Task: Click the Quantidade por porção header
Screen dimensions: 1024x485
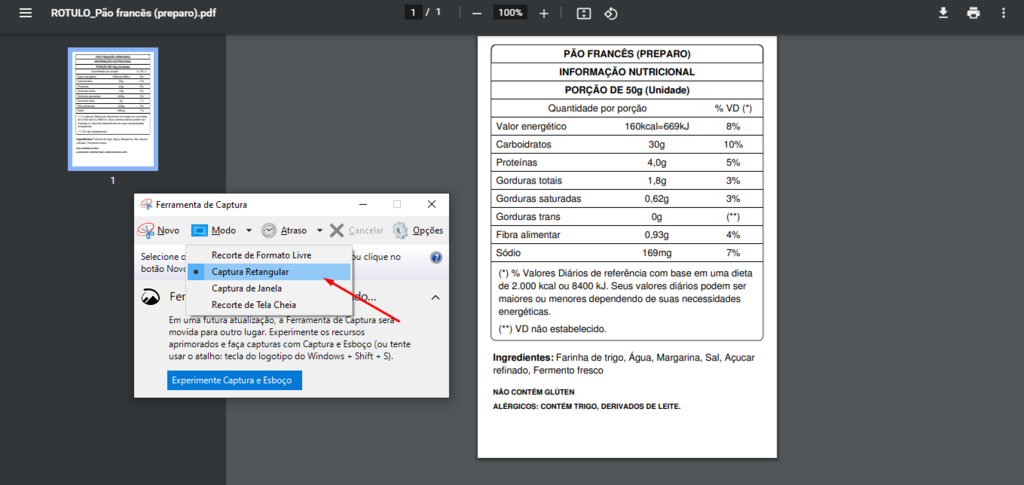Action: pyautogui.click(x=597, y=108)
